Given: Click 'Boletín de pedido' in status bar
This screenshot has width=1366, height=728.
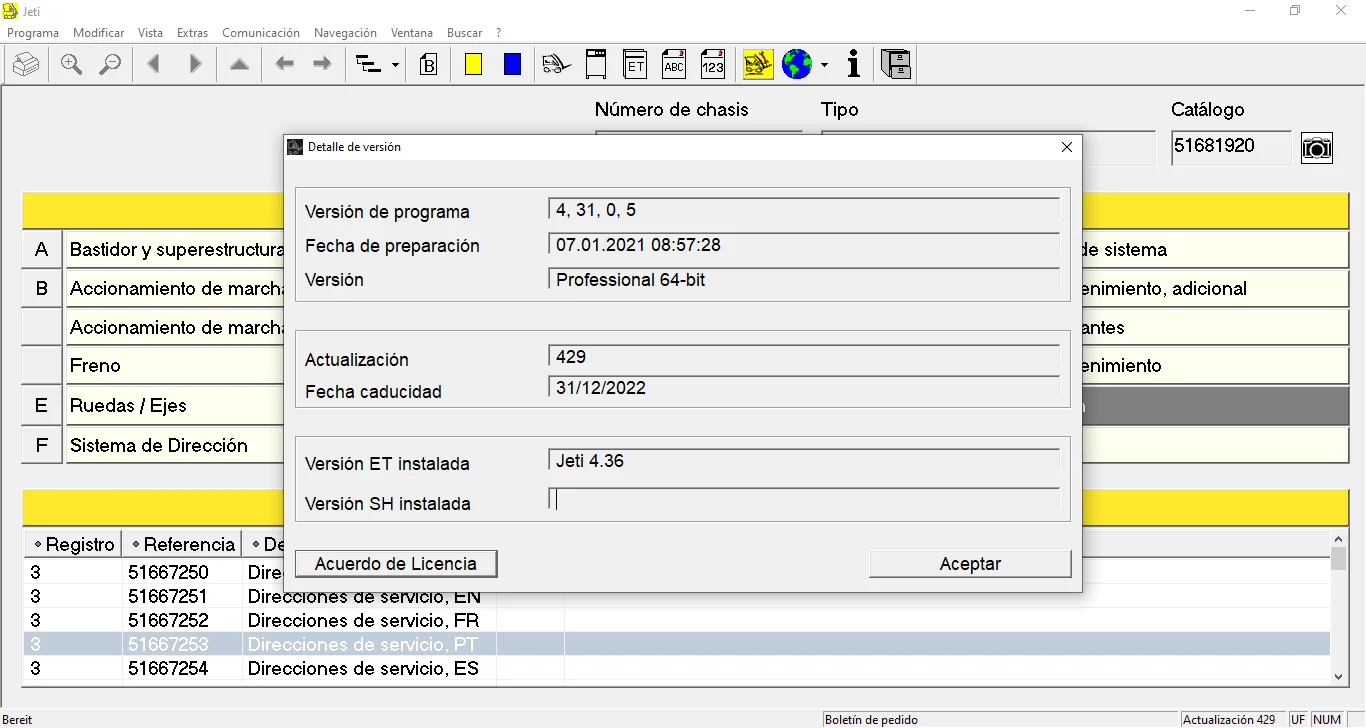Looking at the screenshot, I should [871, 720].
